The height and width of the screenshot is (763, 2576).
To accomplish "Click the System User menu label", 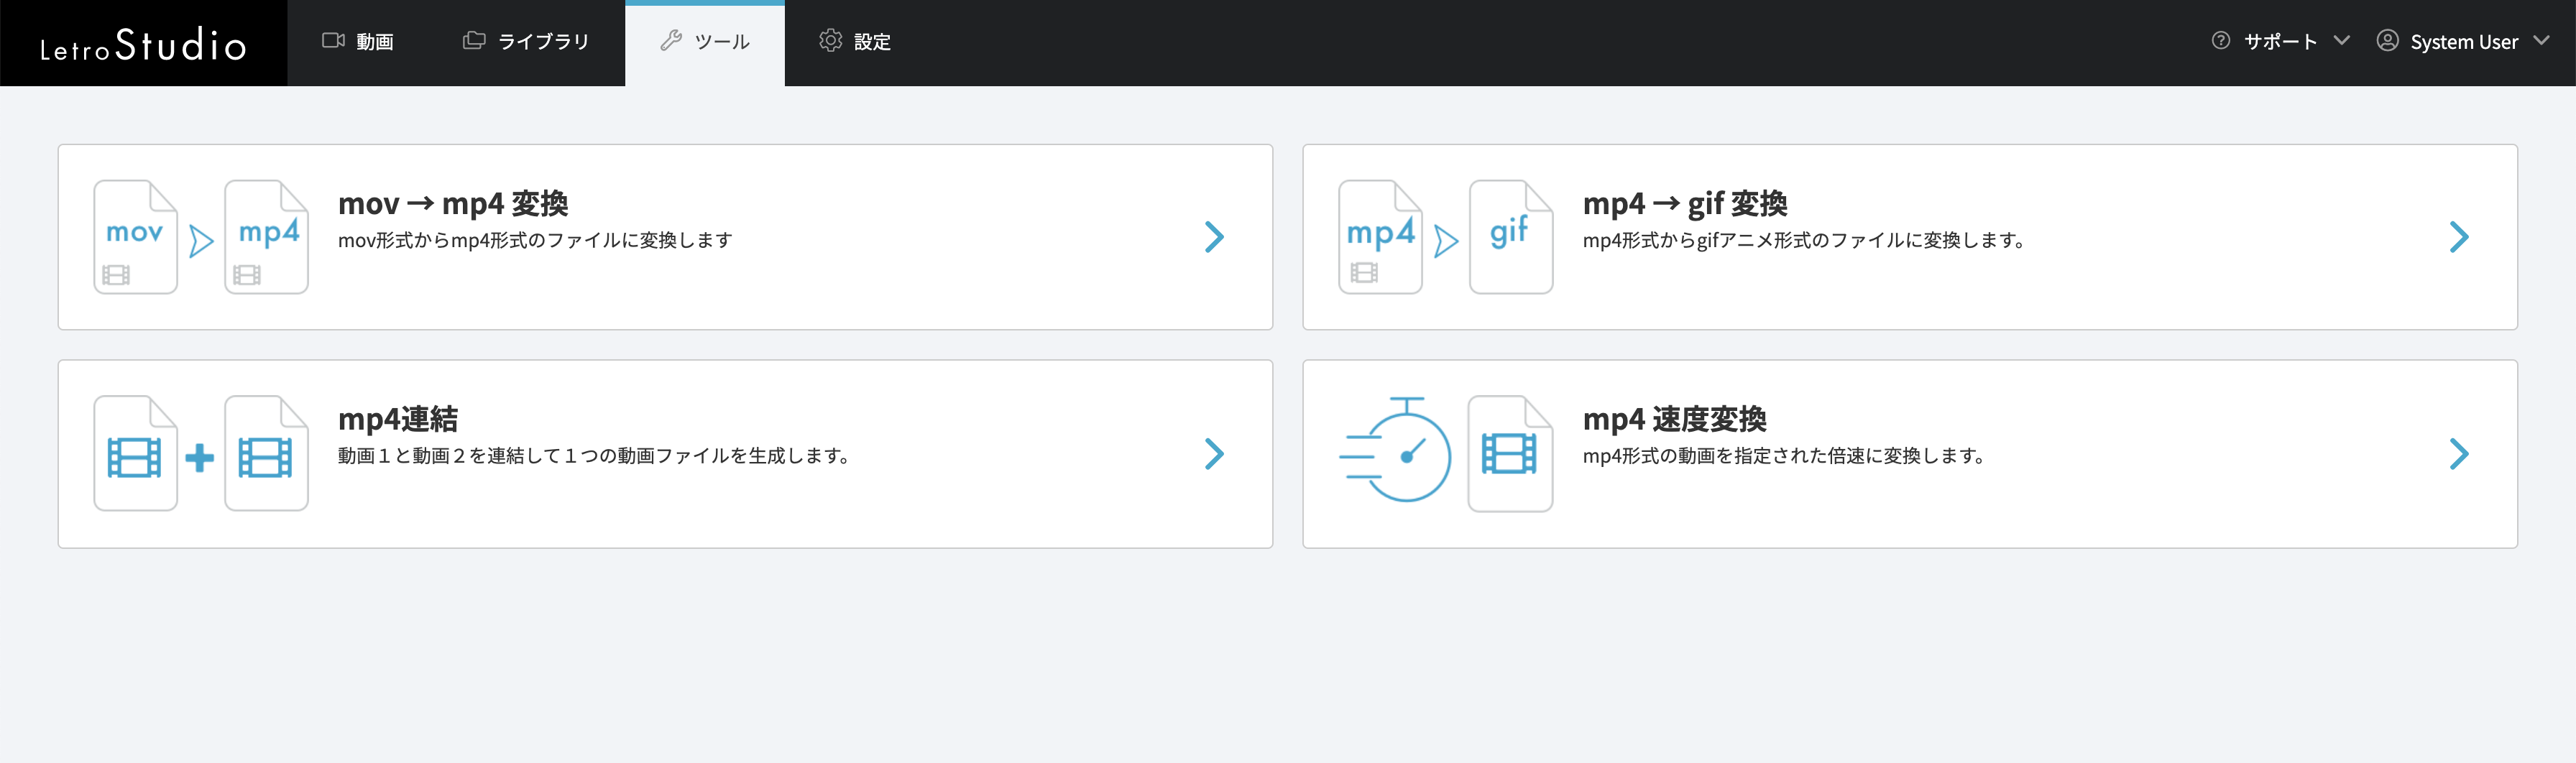I will pyautogui.click(x=2464, y=42).
